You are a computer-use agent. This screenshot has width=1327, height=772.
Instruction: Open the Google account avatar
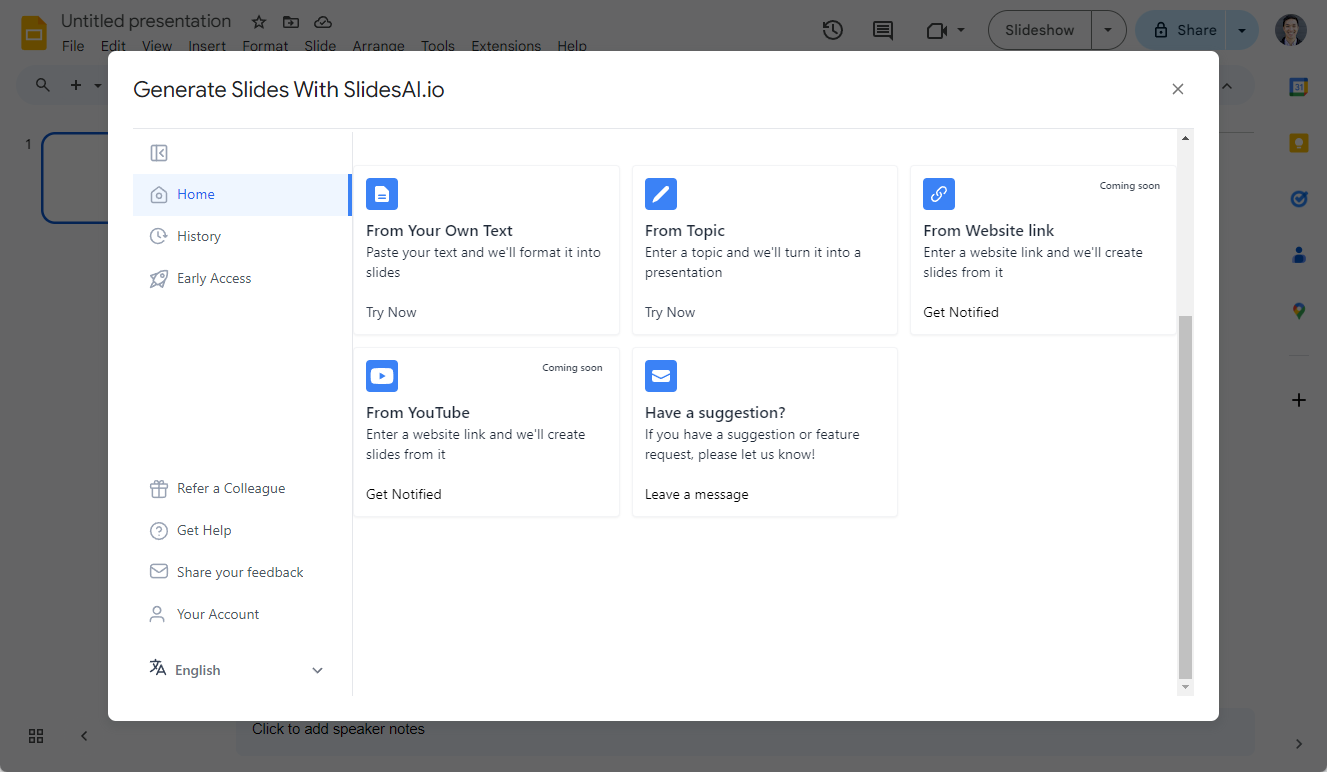[x=1291, y=30]
